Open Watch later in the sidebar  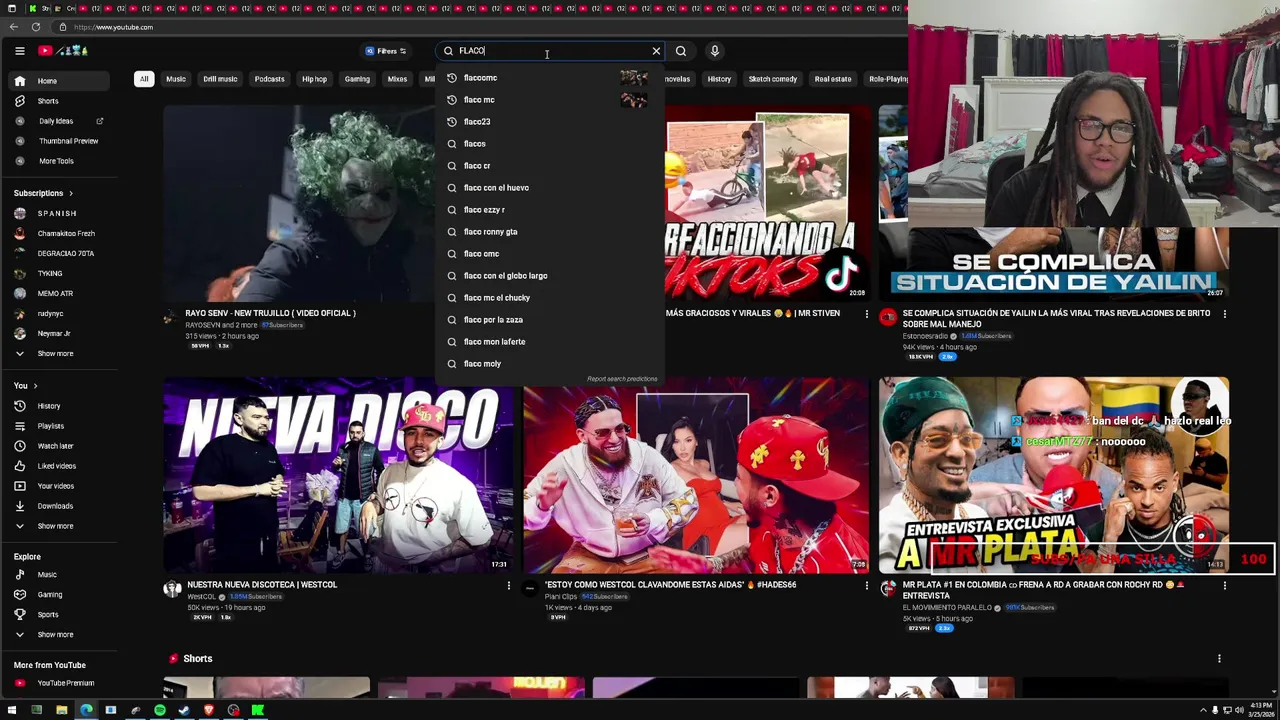click(x=61, y=446)
